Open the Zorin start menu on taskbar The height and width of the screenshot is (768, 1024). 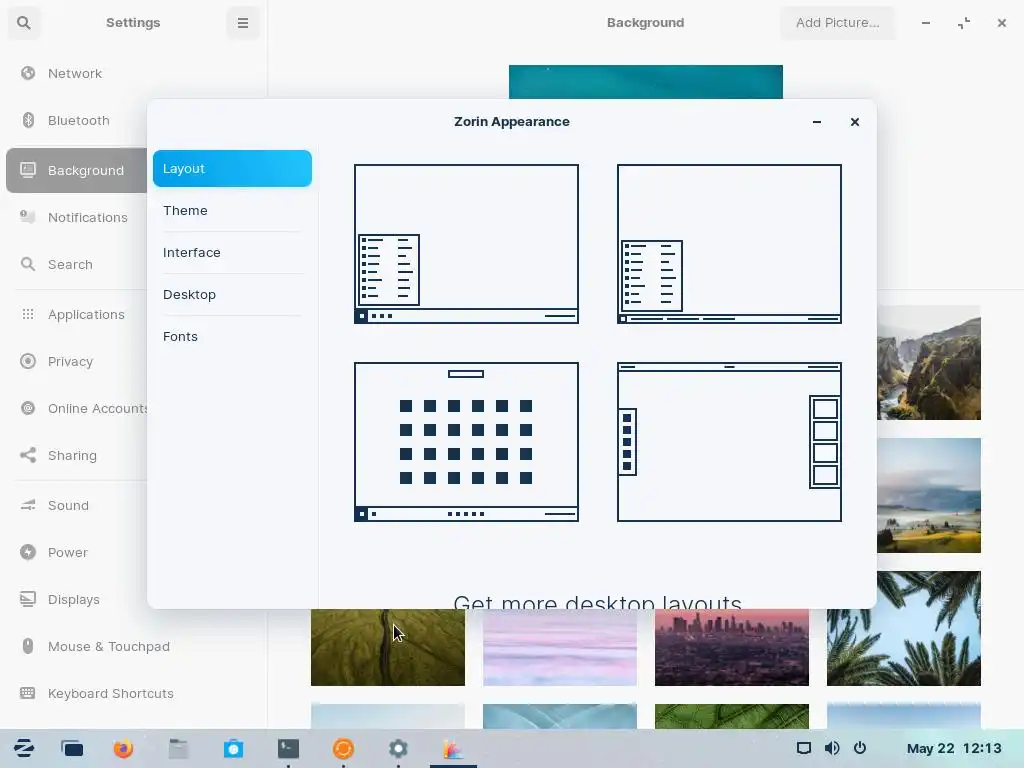(24, 748)
